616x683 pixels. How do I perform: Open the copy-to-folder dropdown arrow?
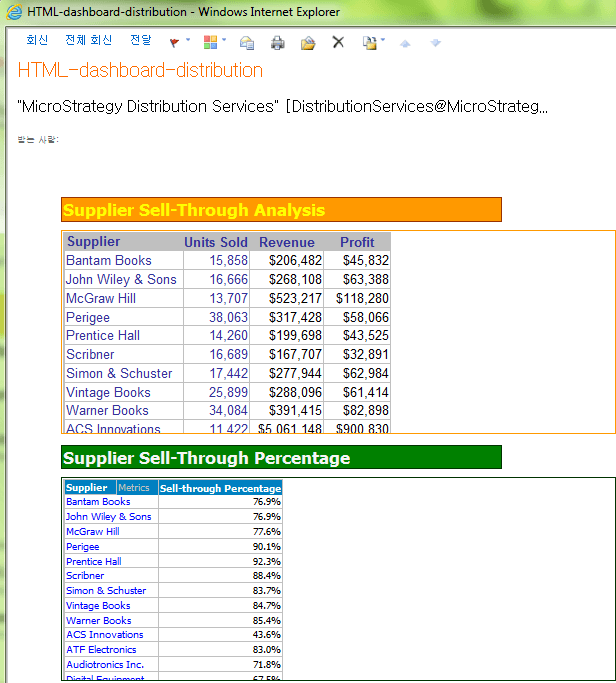point(383,40)
